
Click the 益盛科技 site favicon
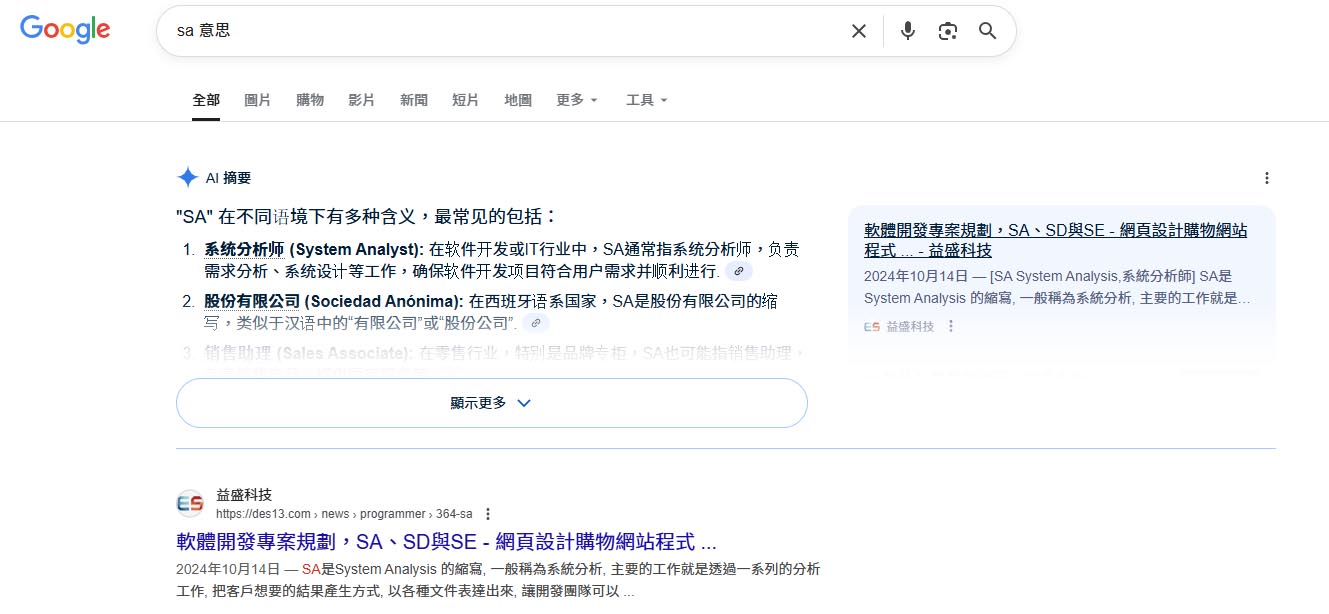(x=190, y=501)
